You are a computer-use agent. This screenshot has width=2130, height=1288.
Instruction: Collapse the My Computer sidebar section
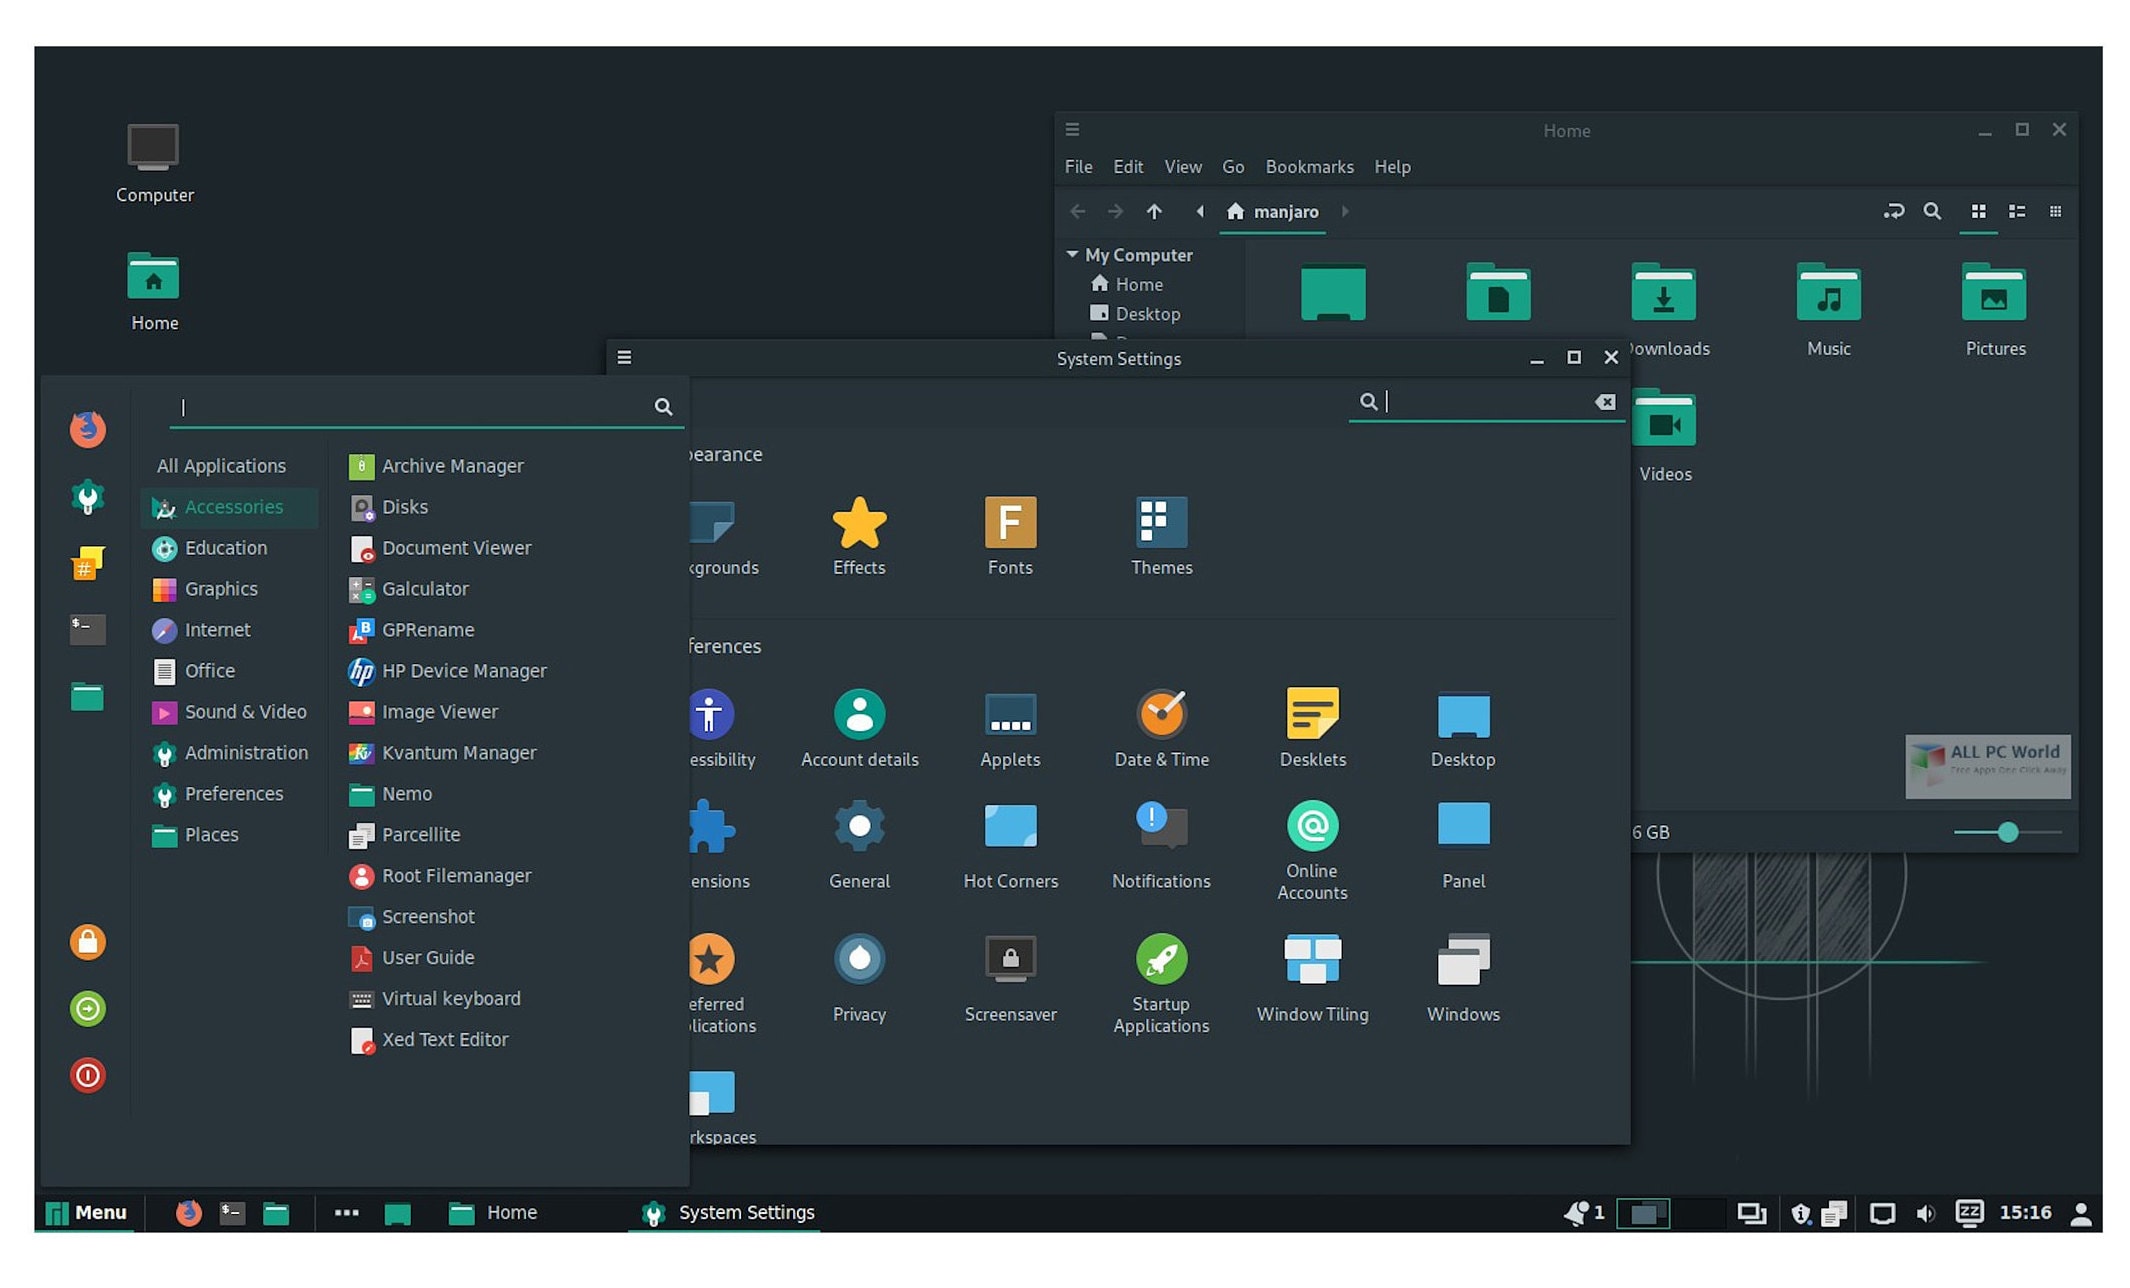pyautogui.click(x=1073, y=254)
